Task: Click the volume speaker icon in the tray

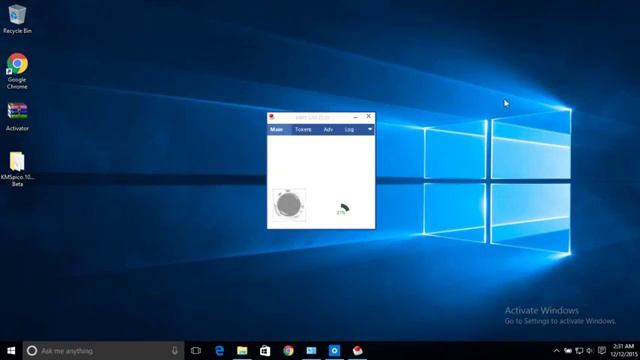Action: 590,351
